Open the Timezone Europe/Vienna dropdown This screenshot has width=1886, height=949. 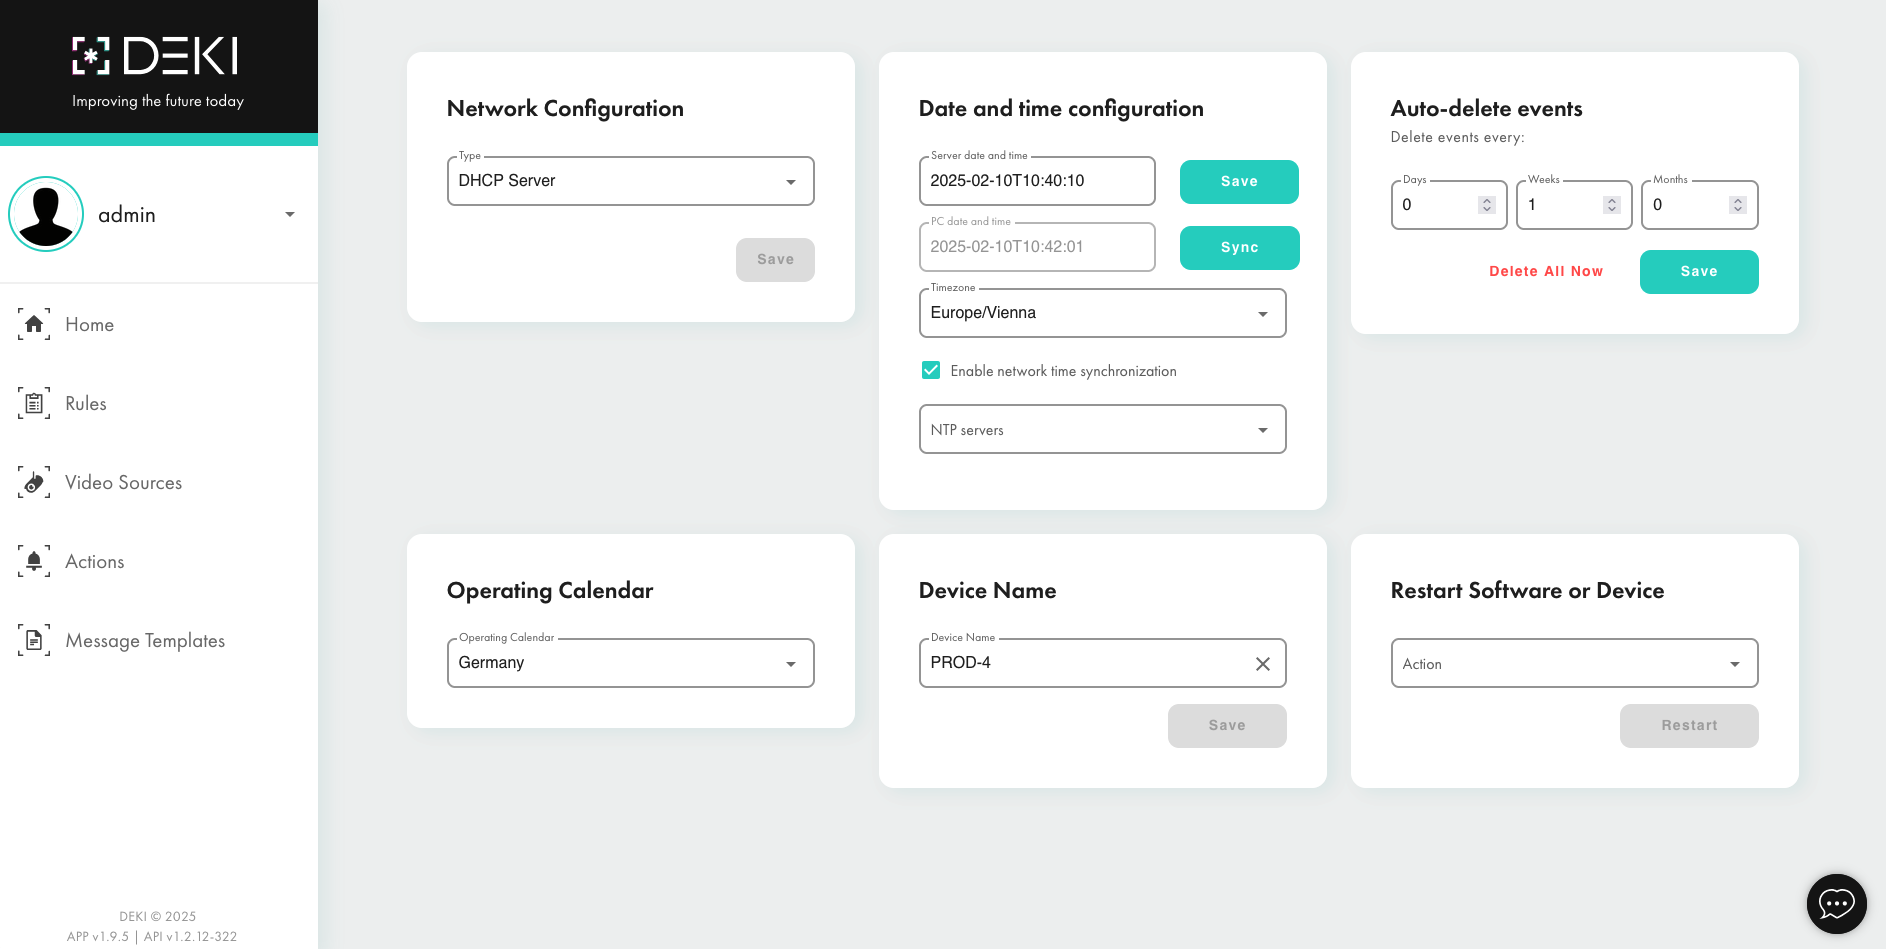[x=1101, y=313]
